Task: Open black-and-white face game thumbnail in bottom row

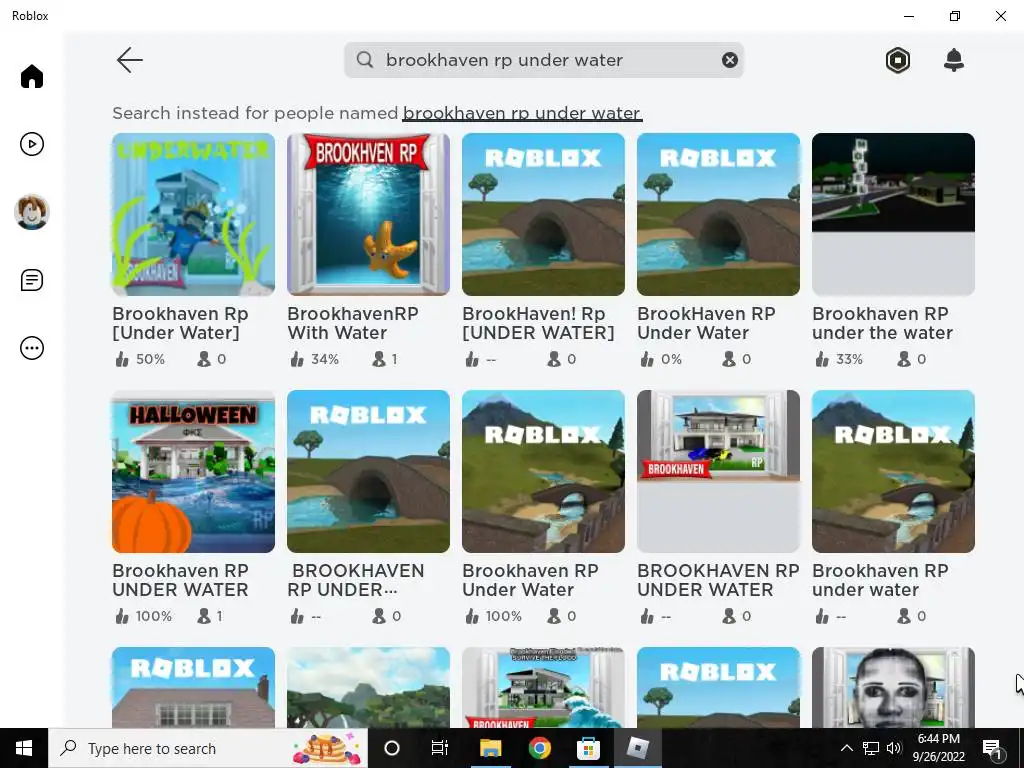Action: (x=893, y=687)
